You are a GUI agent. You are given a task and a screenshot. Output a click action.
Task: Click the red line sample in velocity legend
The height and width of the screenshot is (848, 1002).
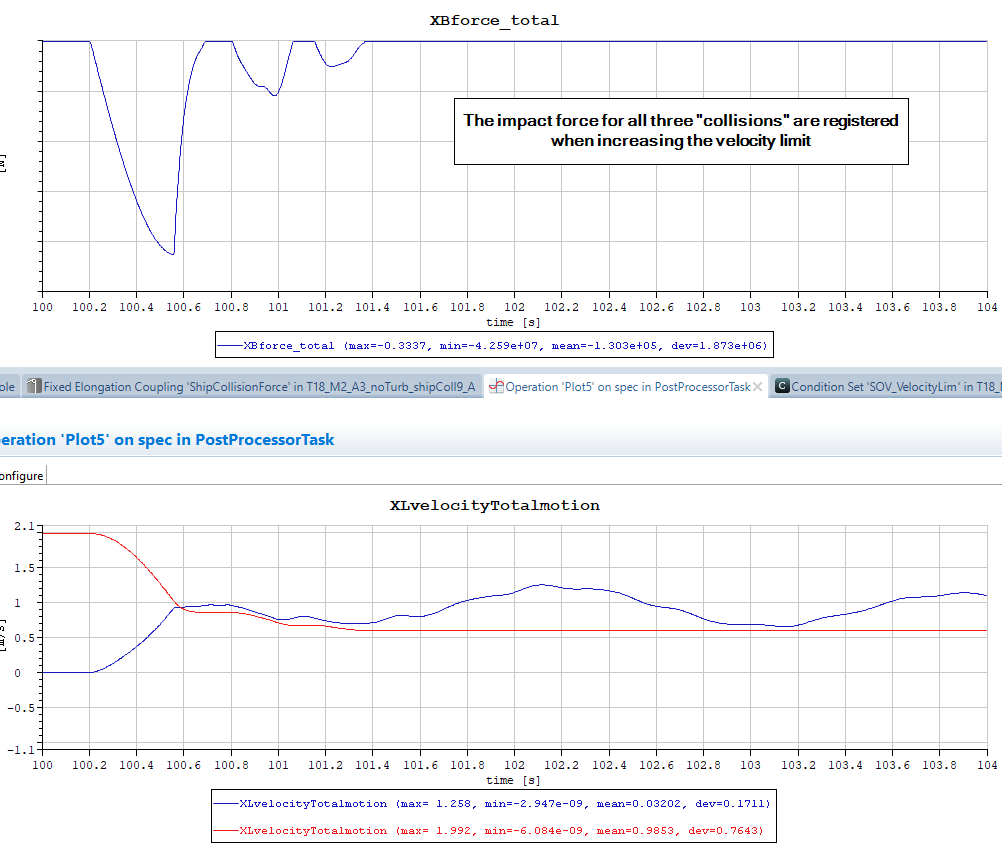point(225,830)
